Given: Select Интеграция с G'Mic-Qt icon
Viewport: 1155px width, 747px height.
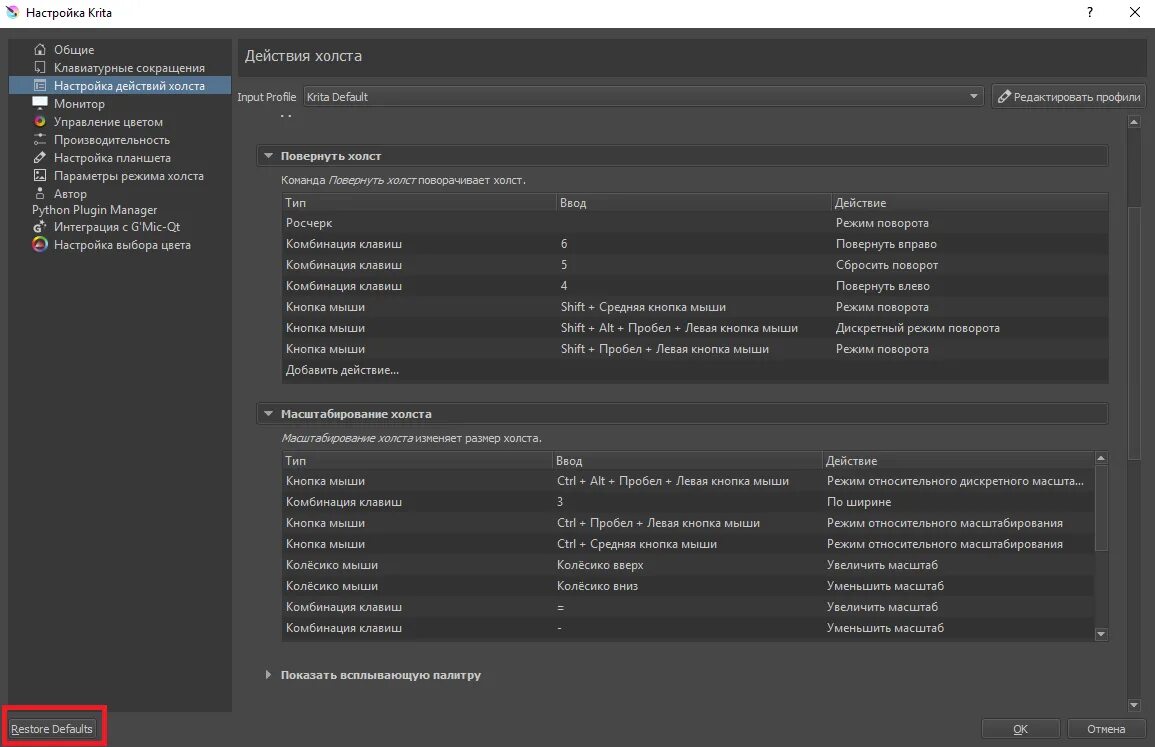Looking at the screenshot, I should point(40,226).
